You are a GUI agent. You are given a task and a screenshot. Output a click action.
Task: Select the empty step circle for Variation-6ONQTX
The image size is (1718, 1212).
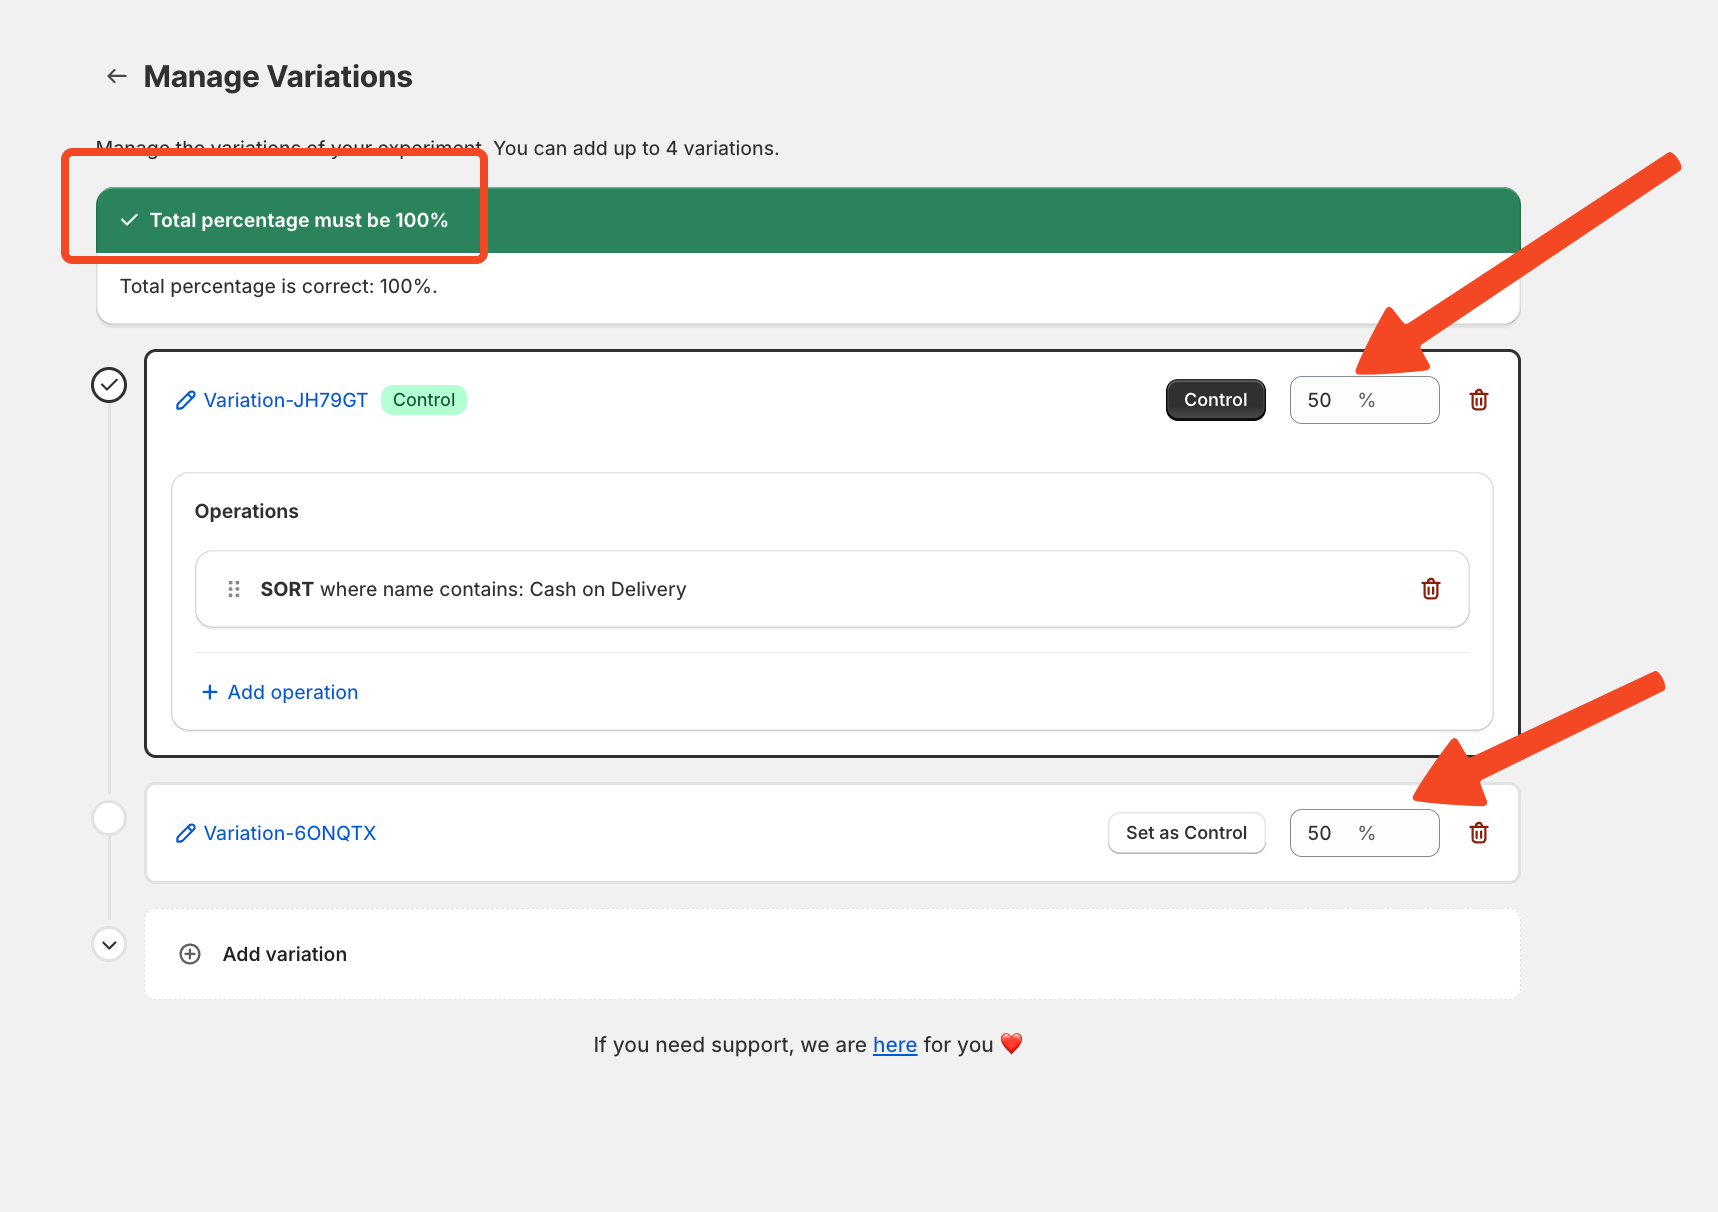pyautogui.click(x=109, y=818)
